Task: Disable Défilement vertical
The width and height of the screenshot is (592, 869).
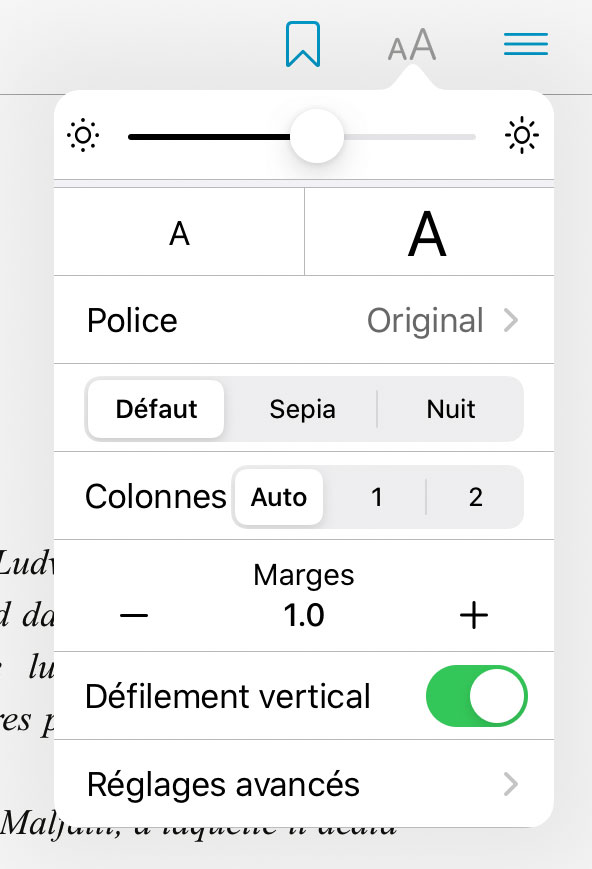Action: [x=477, y=696]
